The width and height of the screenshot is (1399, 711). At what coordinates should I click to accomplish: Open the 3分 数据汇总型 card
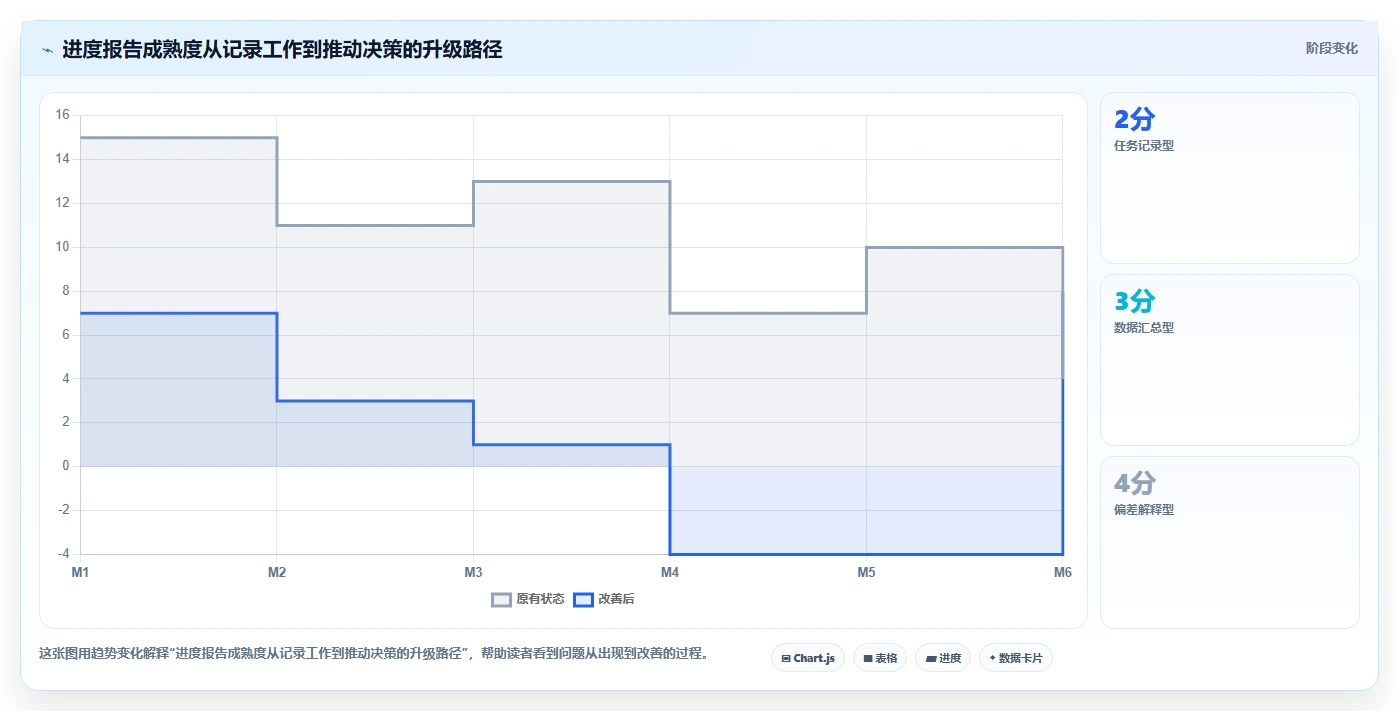pos(1230,360)
